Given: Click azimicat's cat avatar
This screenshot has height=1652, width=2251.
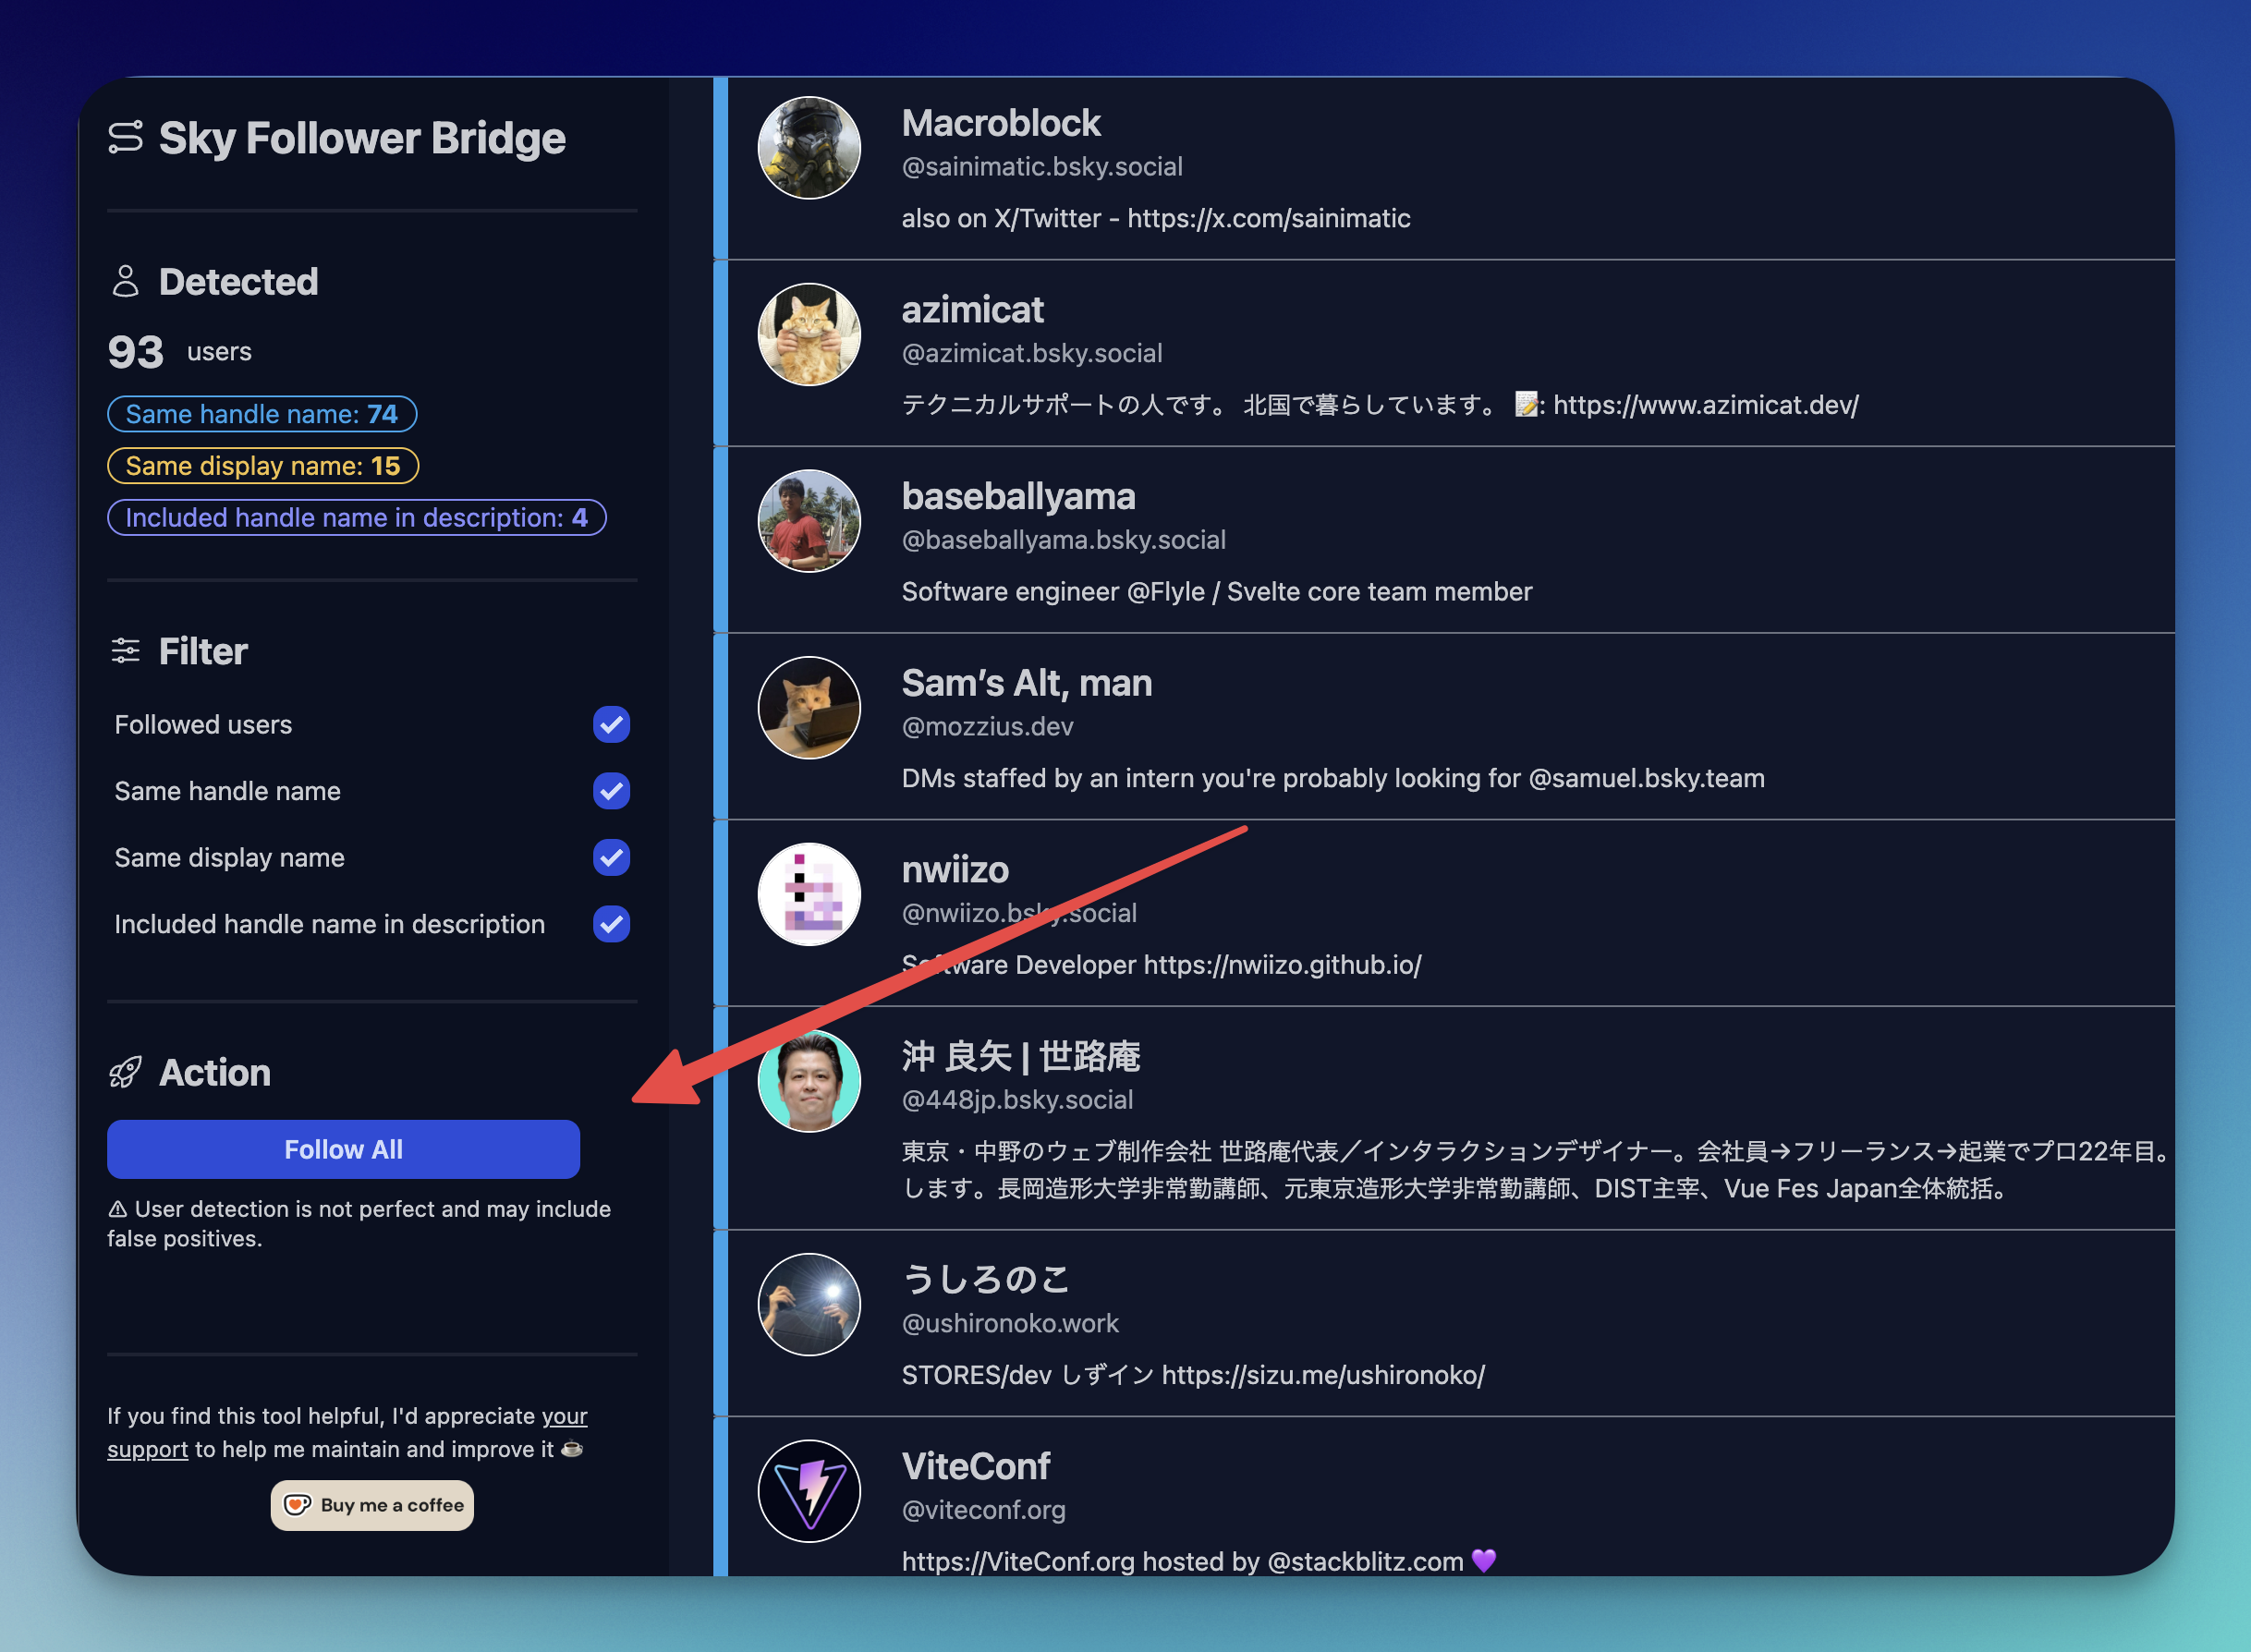Looking at the screenshot, I should [809, 335].
